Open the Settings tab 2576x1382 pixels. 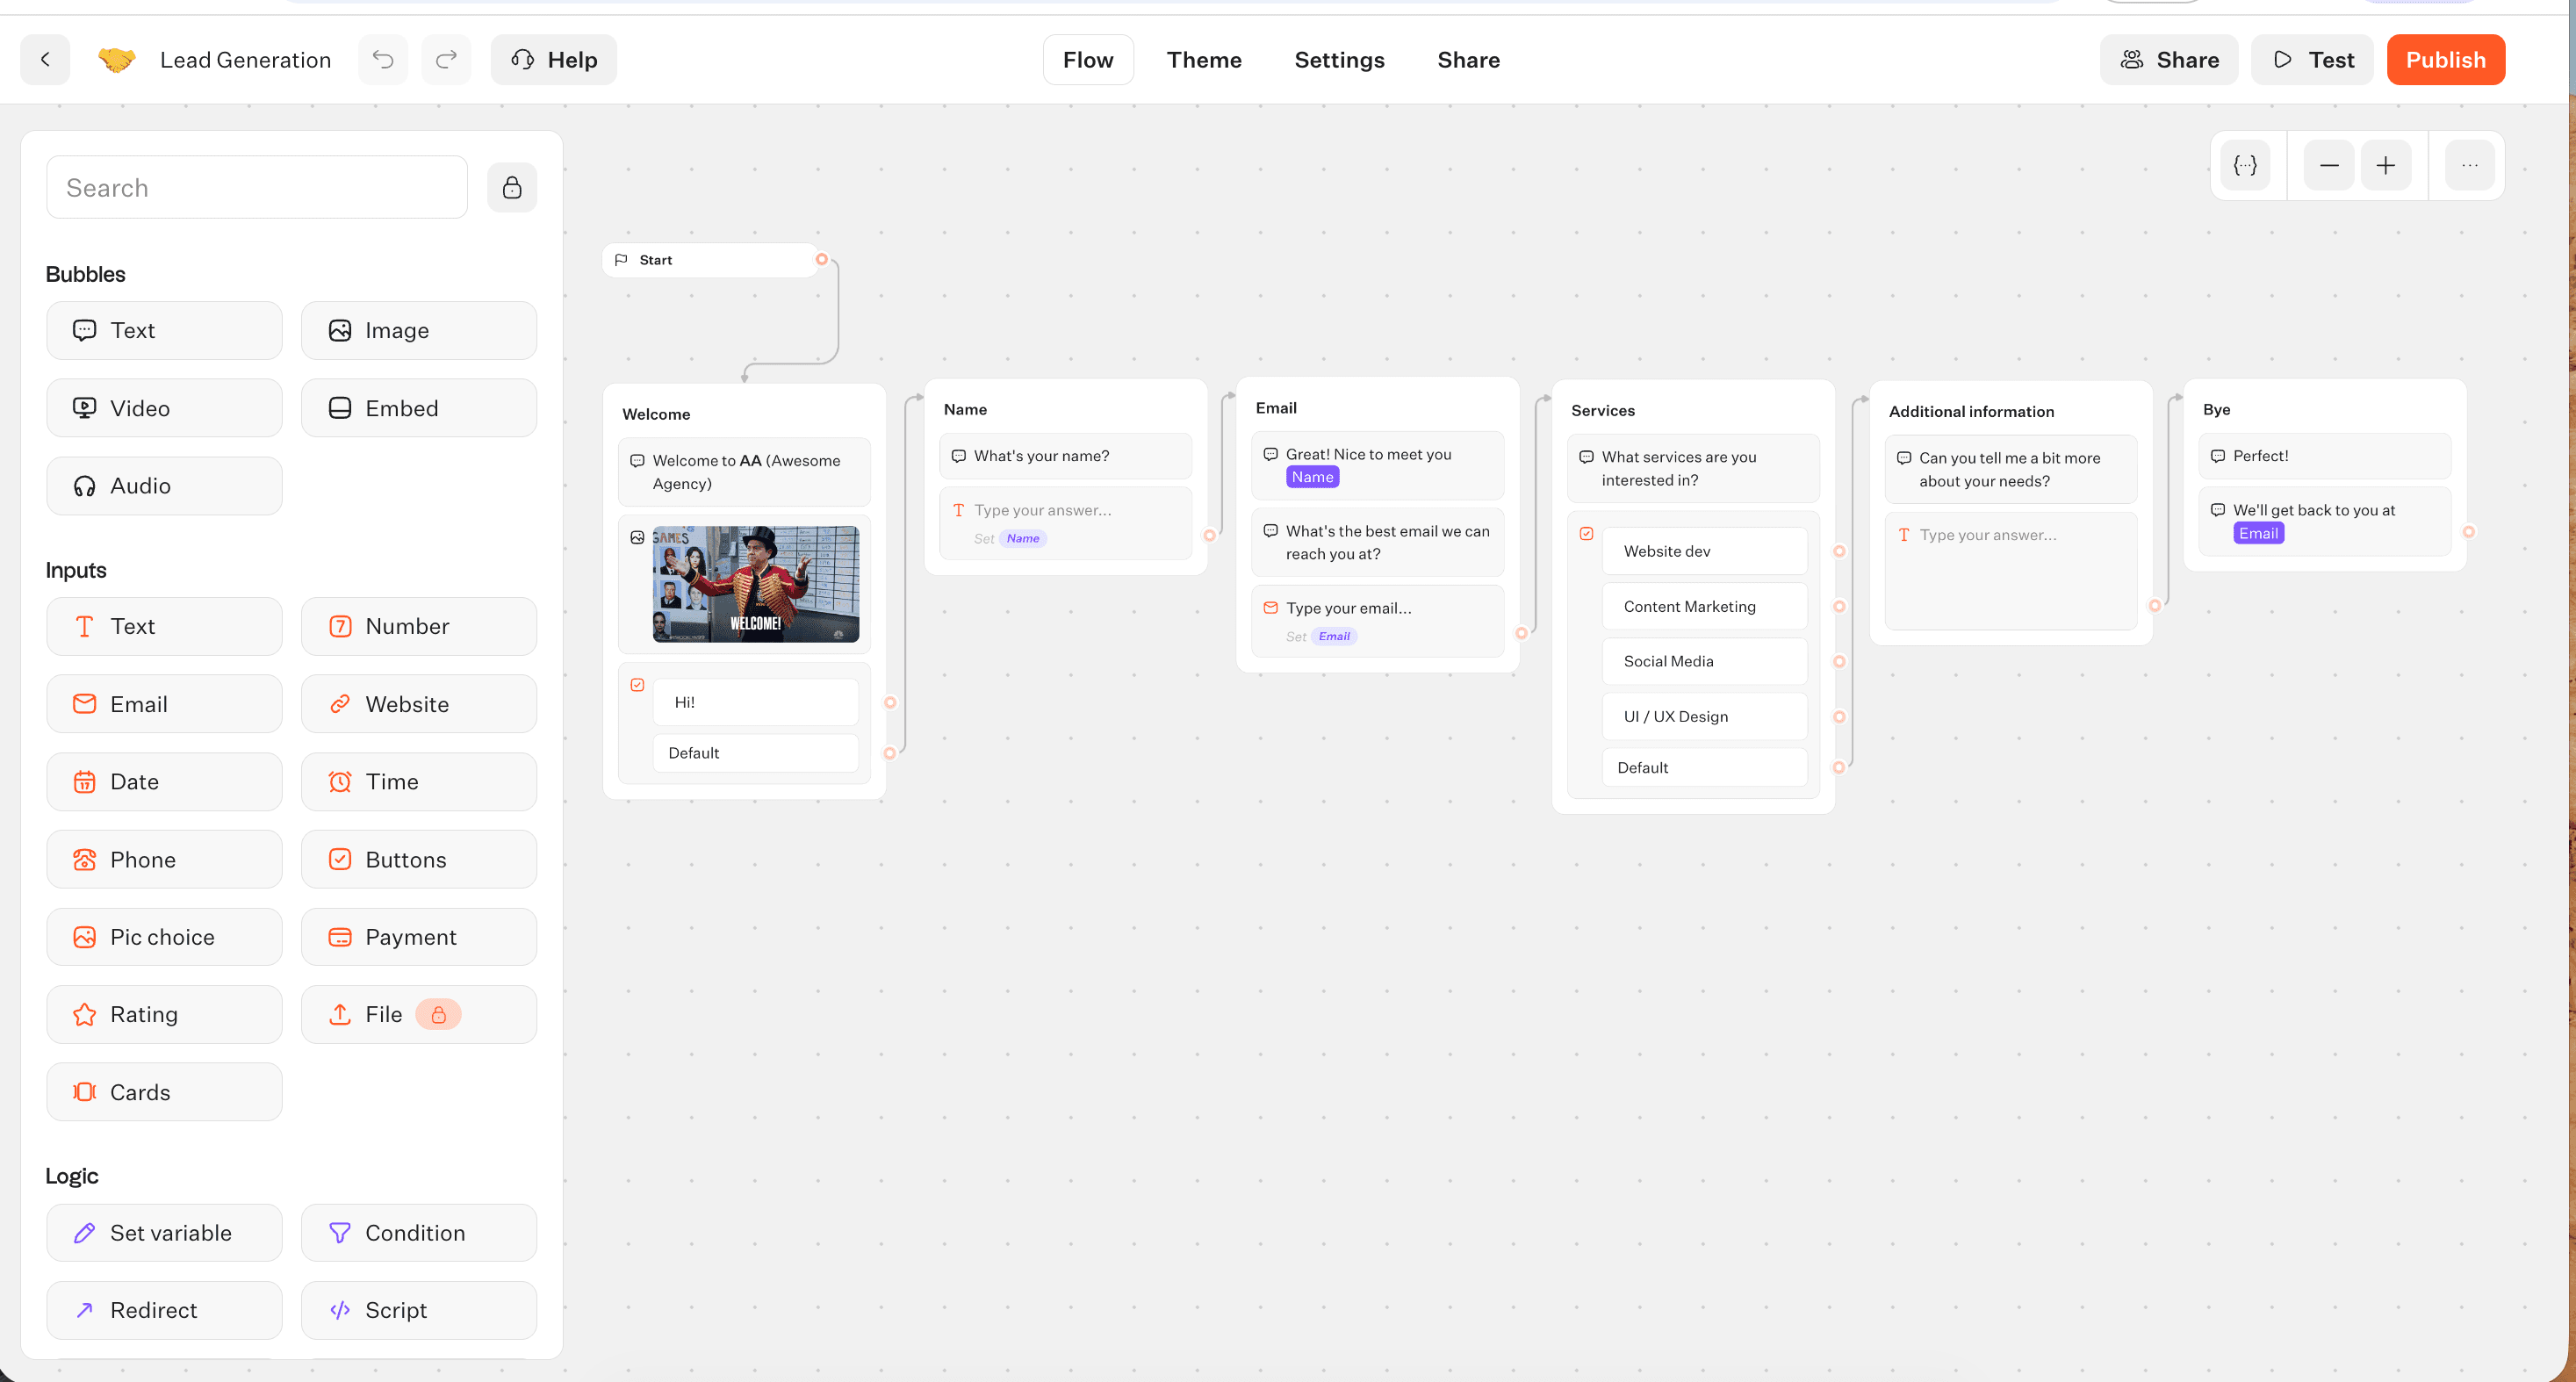1339,60
